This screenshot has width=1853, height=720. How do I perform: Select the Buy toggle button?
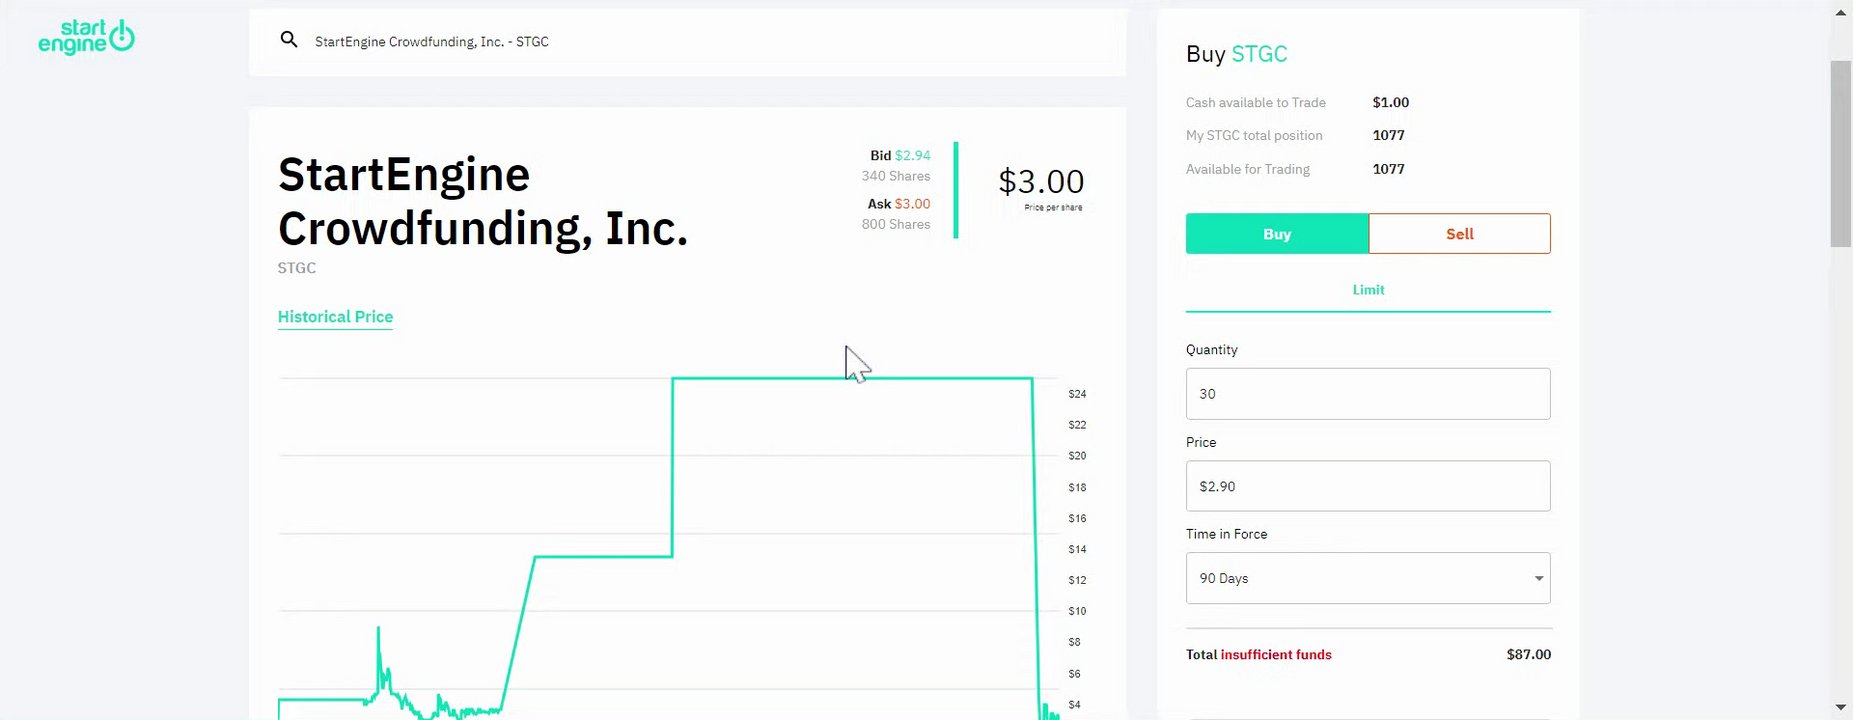point(1276,234)
